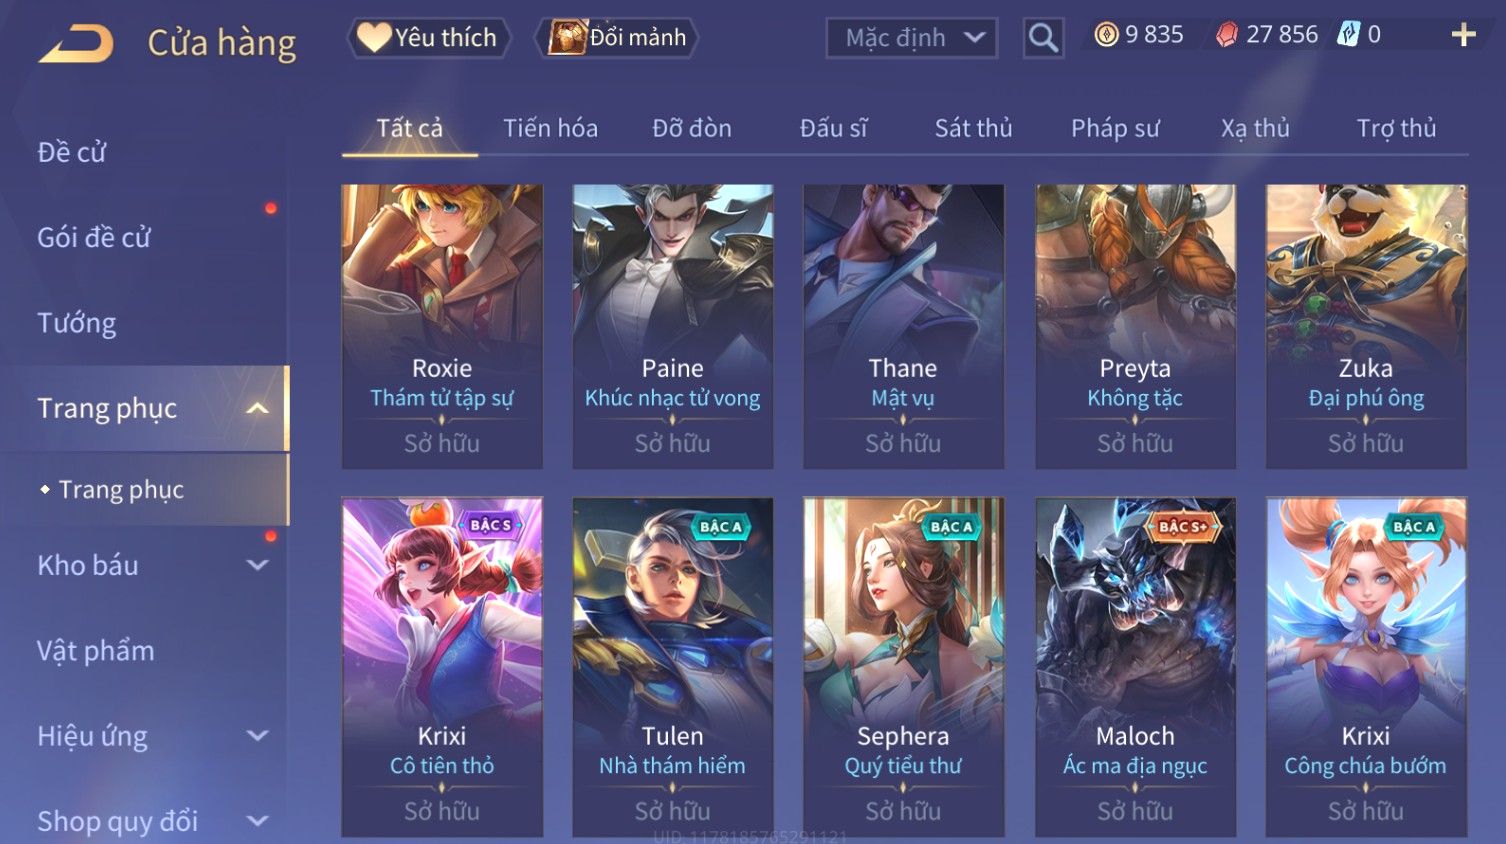
Task: Collapse the Trang phục sidebar section
Action: [144, 408]
